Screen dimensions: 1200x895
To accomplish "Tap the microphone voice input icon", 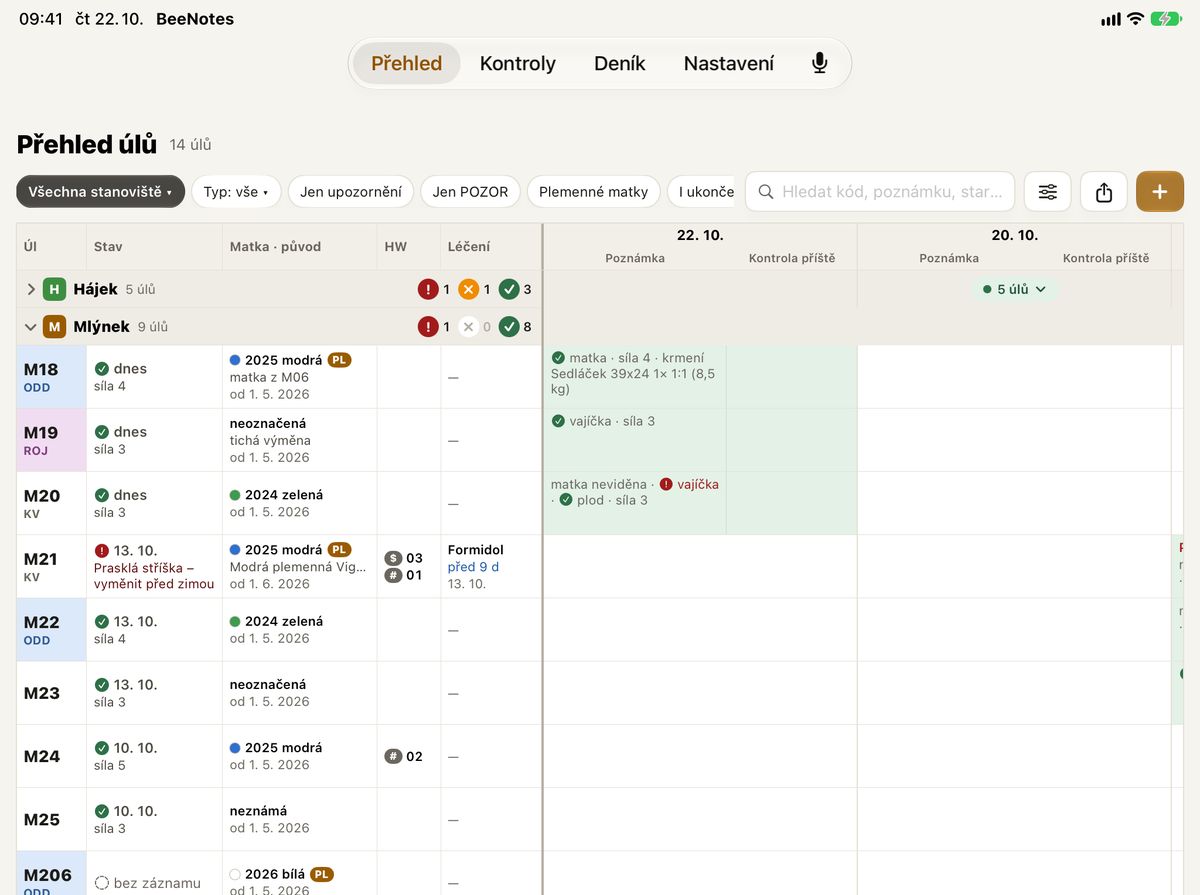I will [820, 63].
